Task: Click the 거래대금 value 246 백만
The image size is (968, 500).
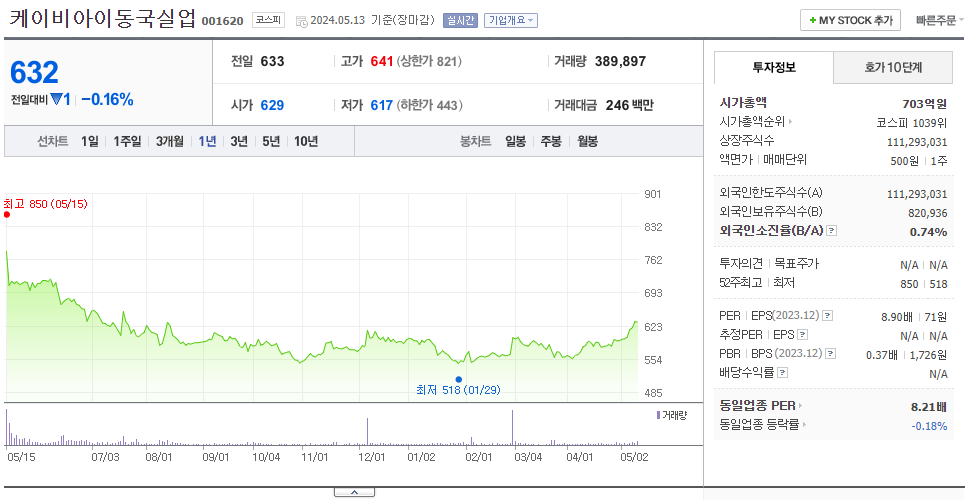Action: (629, 106)
